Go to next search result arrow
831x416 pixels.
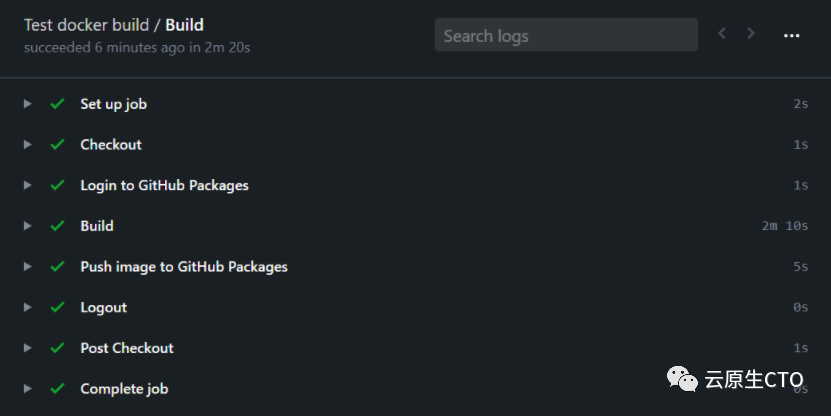click(751, 34)
